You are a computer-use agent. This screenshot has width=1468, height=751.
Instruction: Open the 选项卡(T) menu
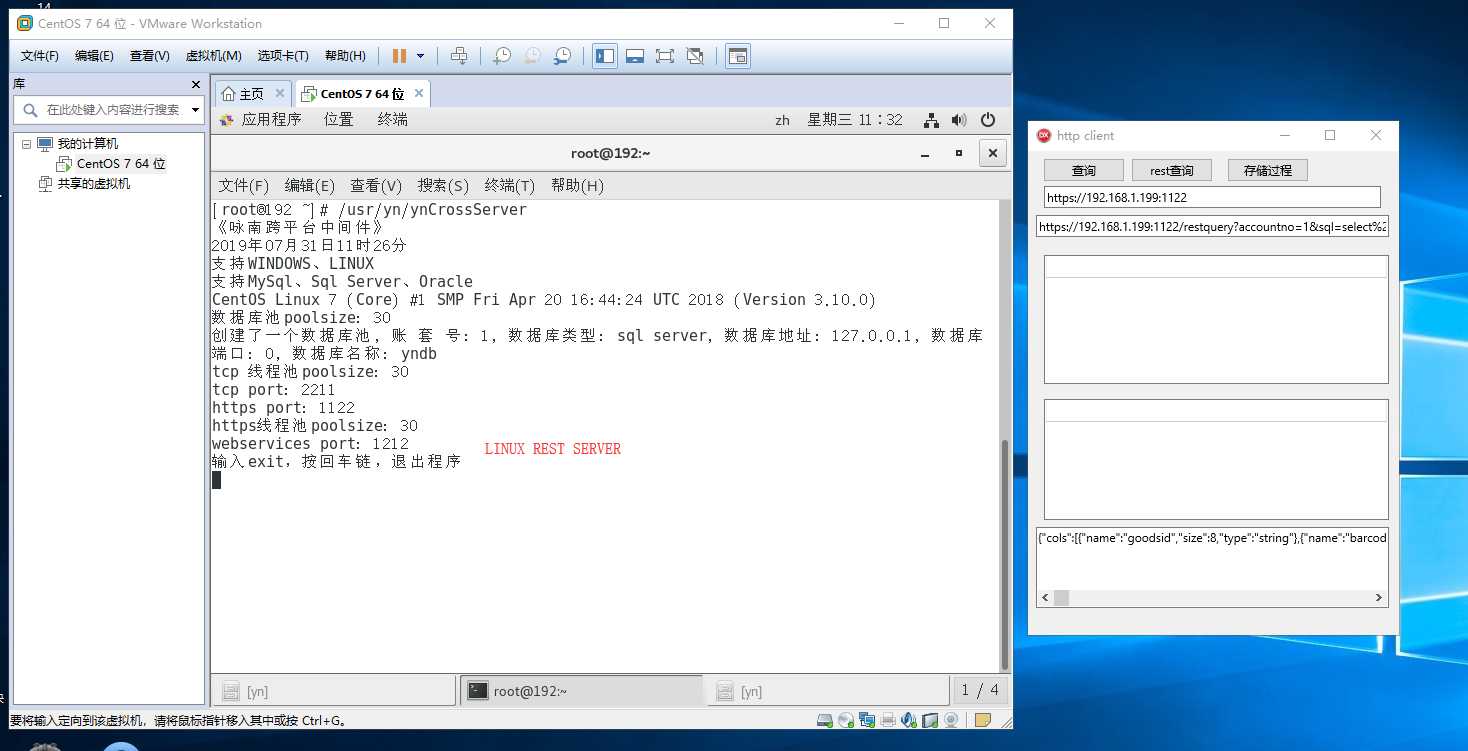point(283,56)
